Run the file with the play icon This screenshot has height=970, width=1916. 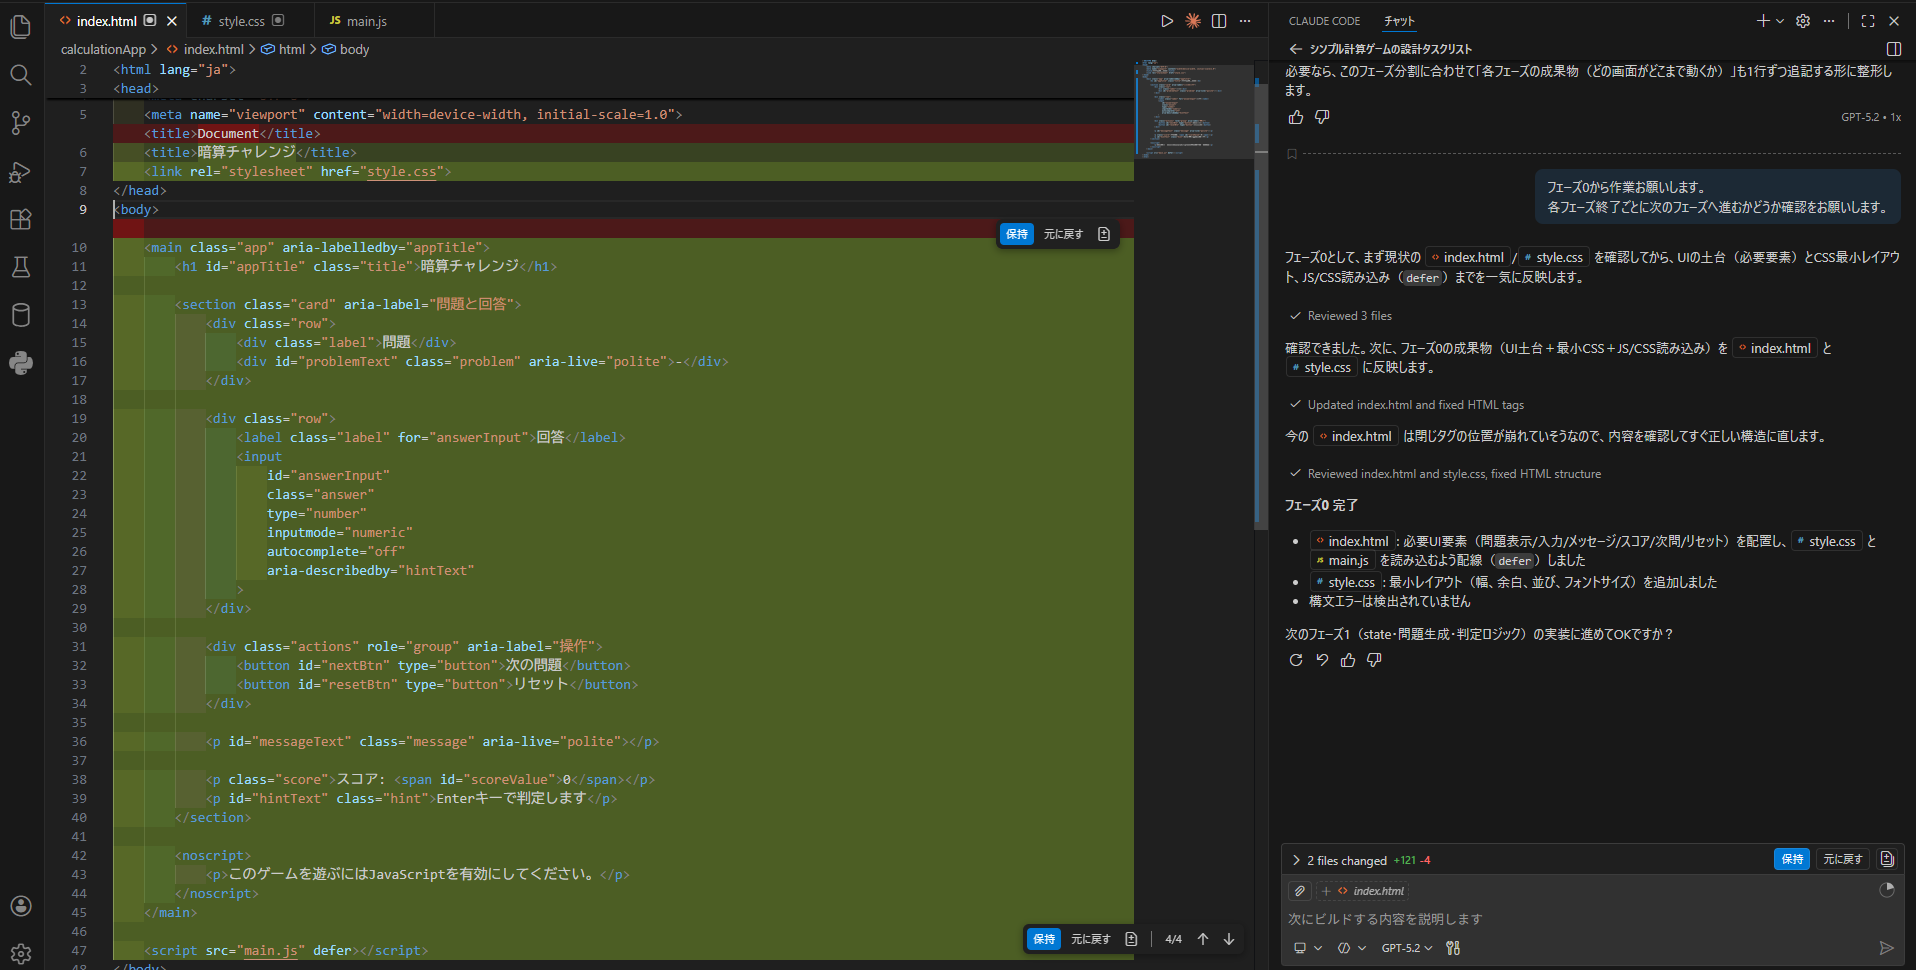click(x=1167, y=21)
